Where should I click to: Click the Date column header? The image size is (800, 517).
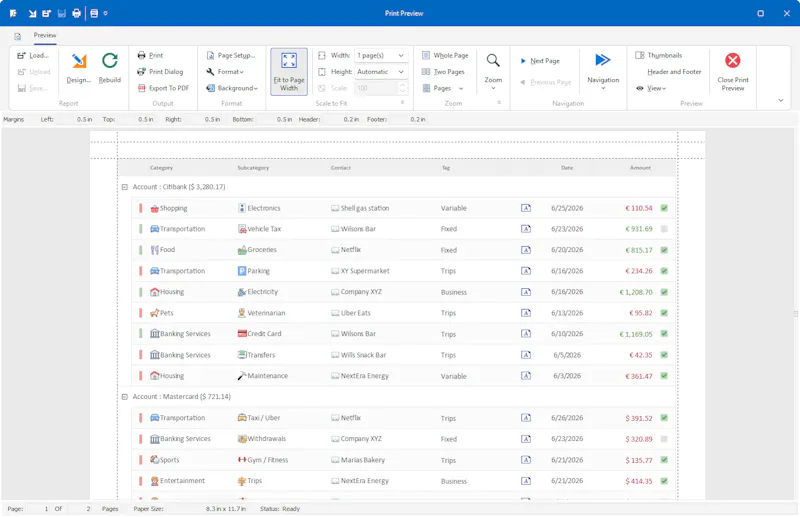[x=567, y=168]
